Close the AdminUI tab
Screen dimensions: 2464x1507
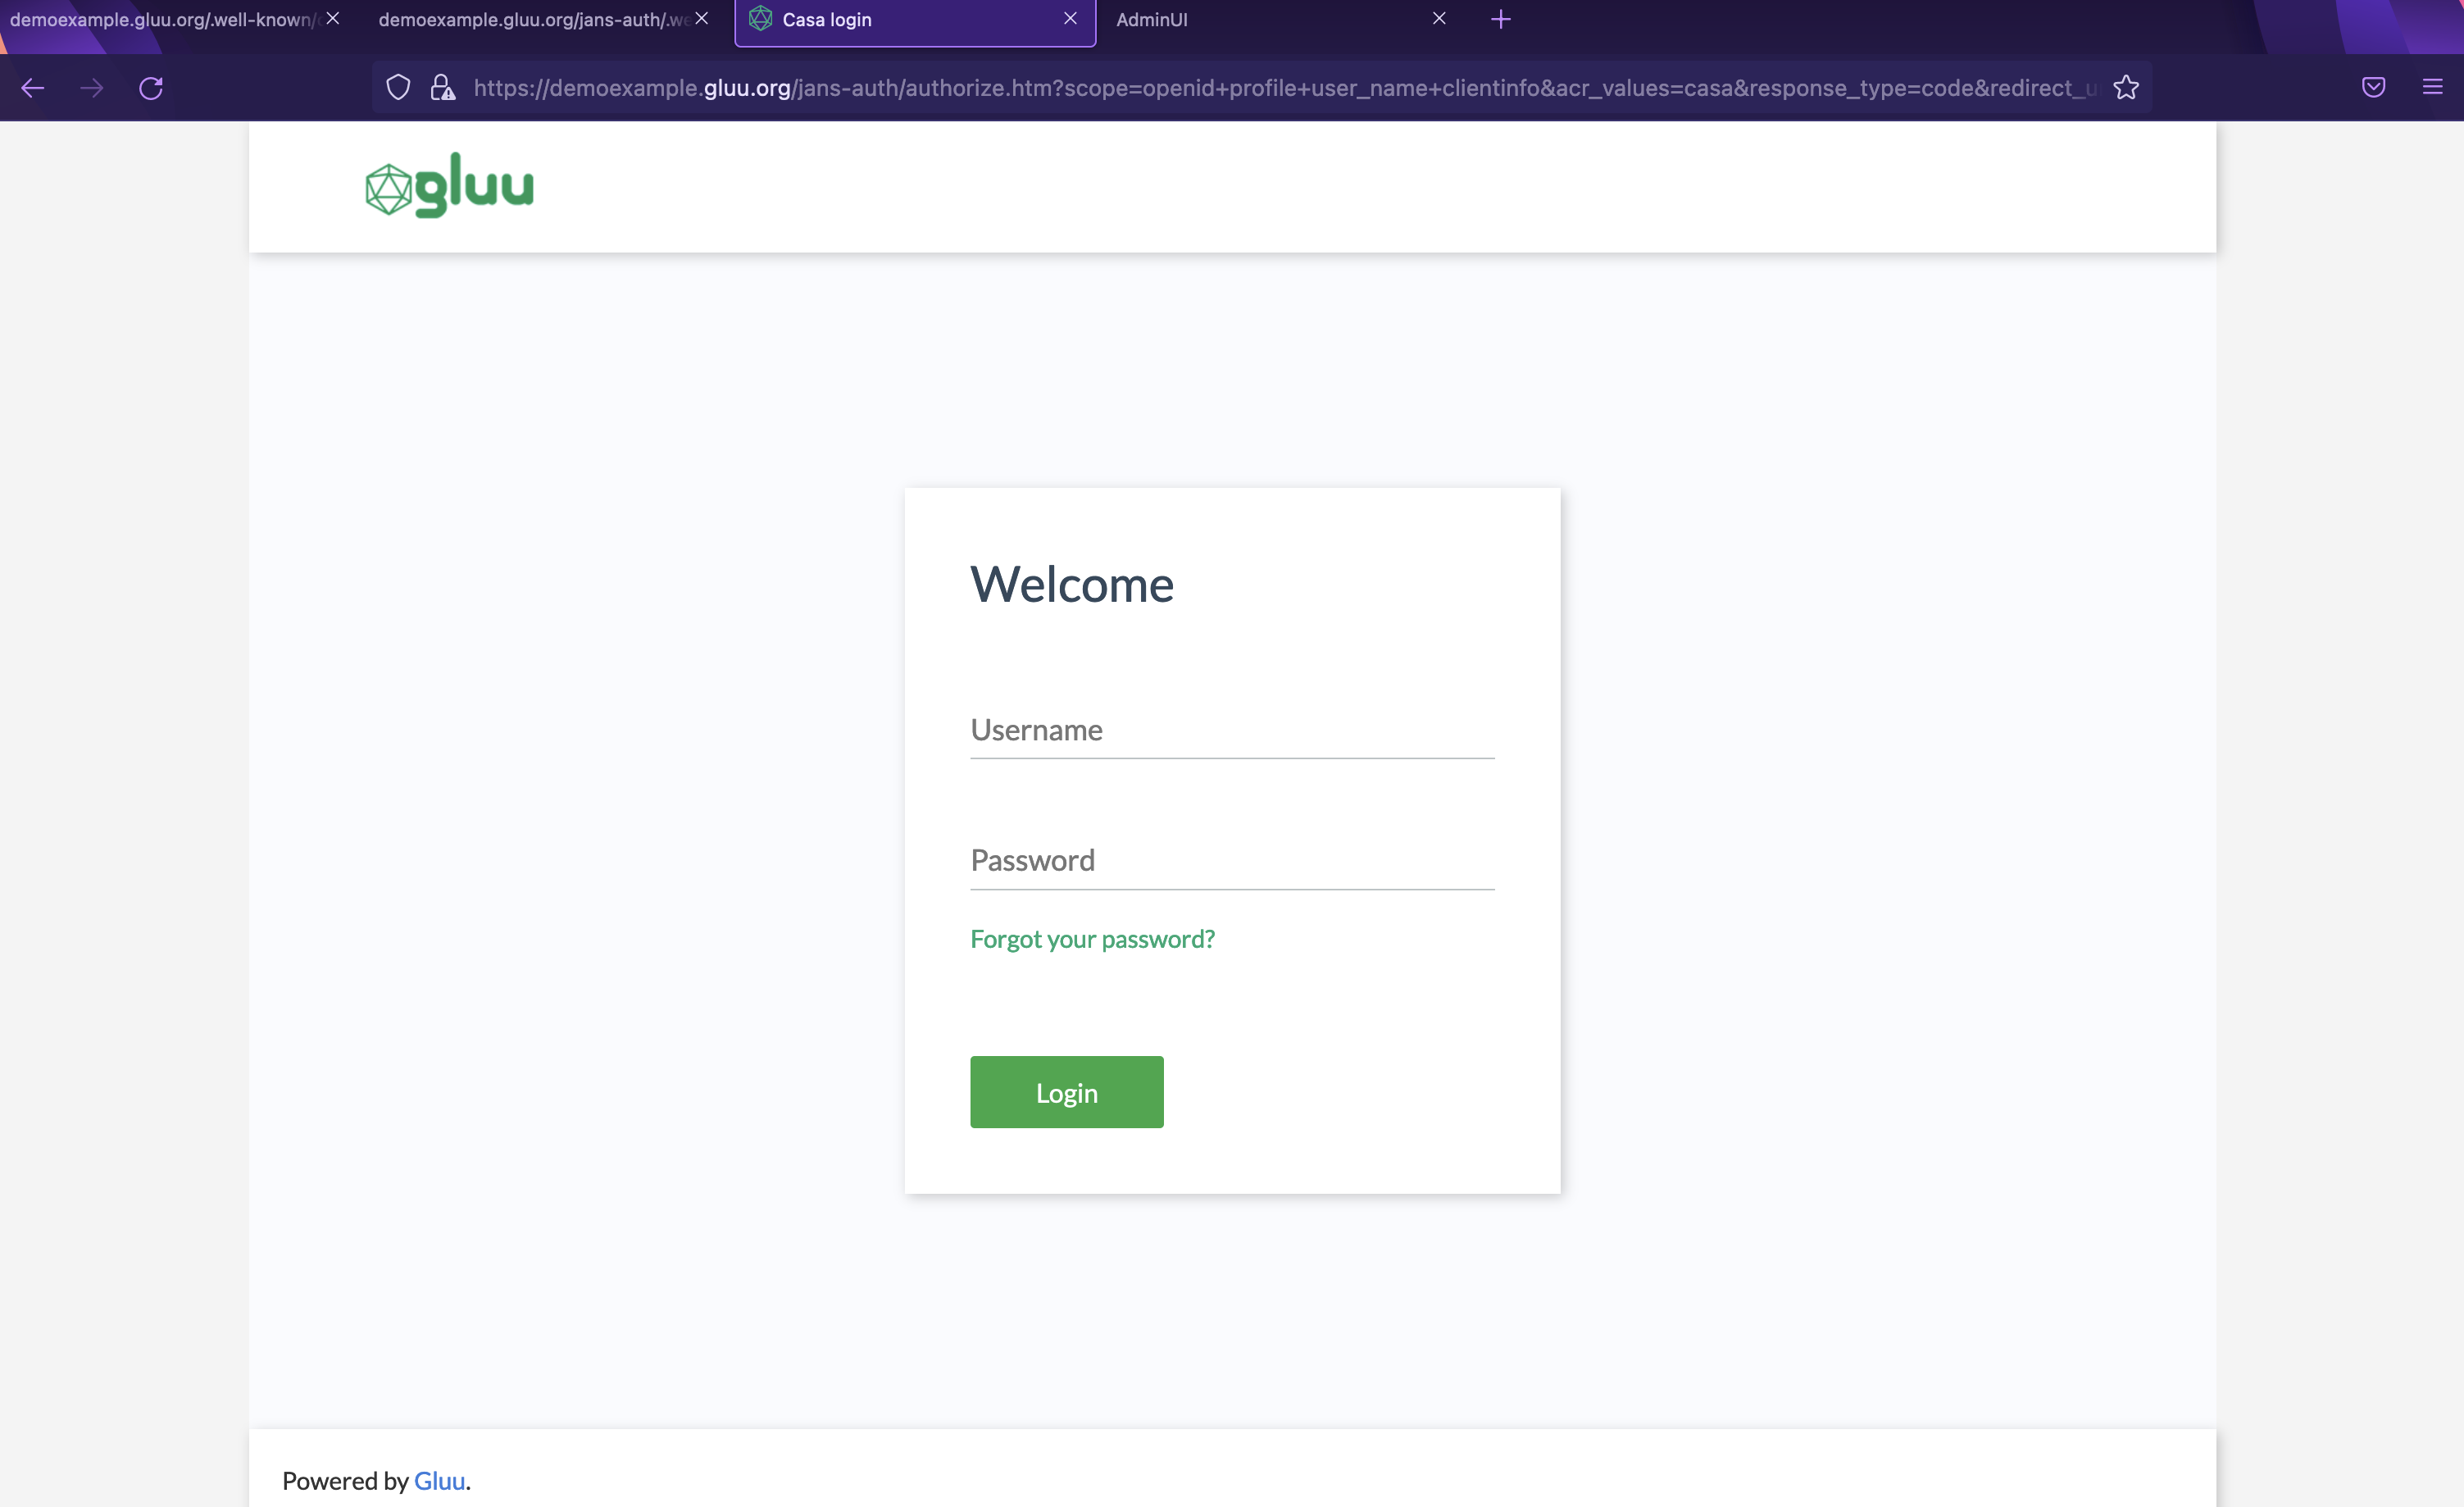[1440, 19]
